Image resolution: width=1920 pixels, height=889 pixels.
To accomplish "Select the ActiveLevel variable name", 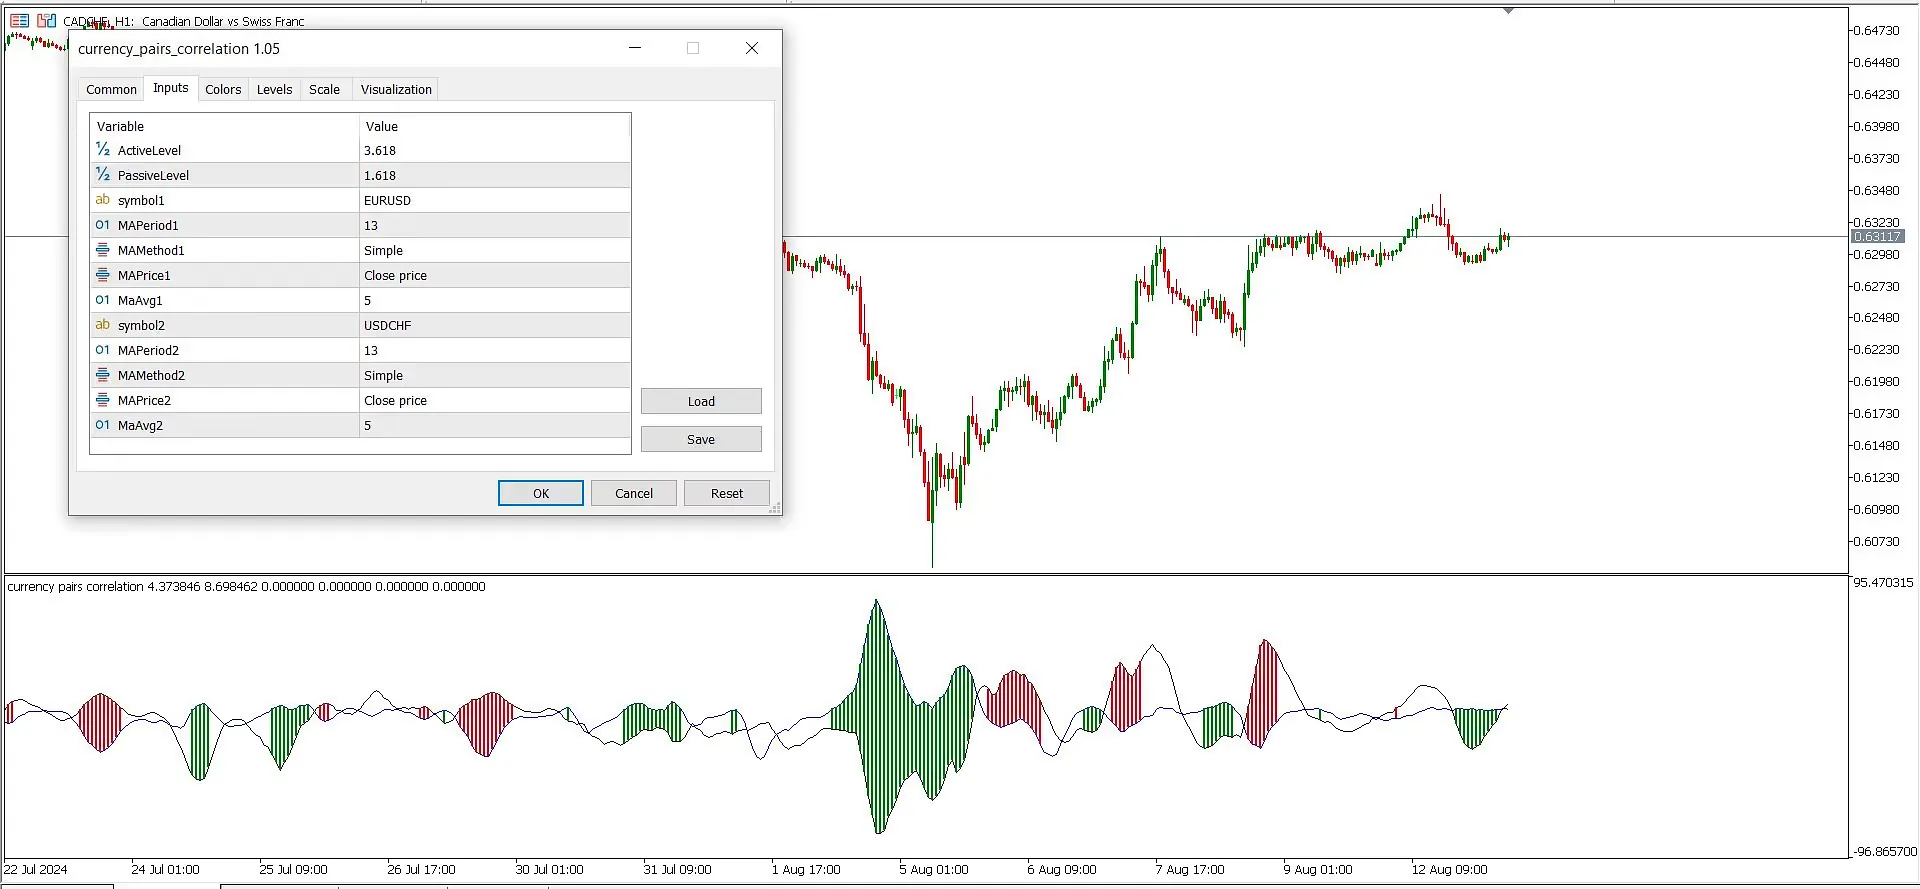I will pos(149,150).
